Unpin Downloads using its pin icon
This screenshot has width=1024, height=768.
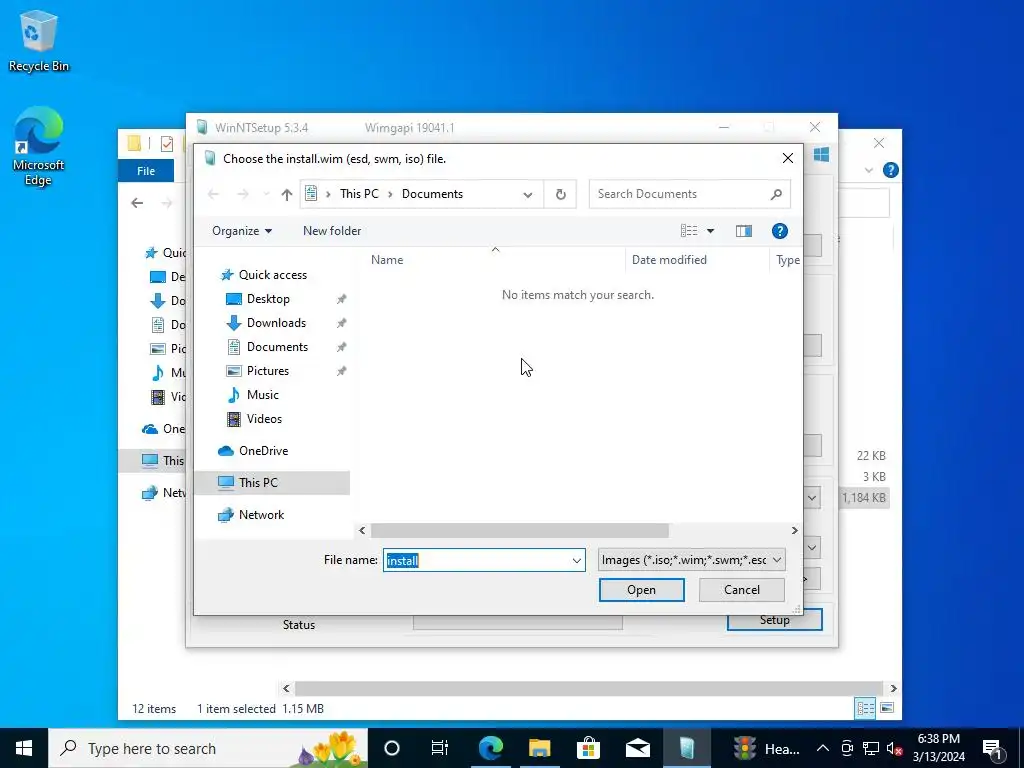coord(341,323)
